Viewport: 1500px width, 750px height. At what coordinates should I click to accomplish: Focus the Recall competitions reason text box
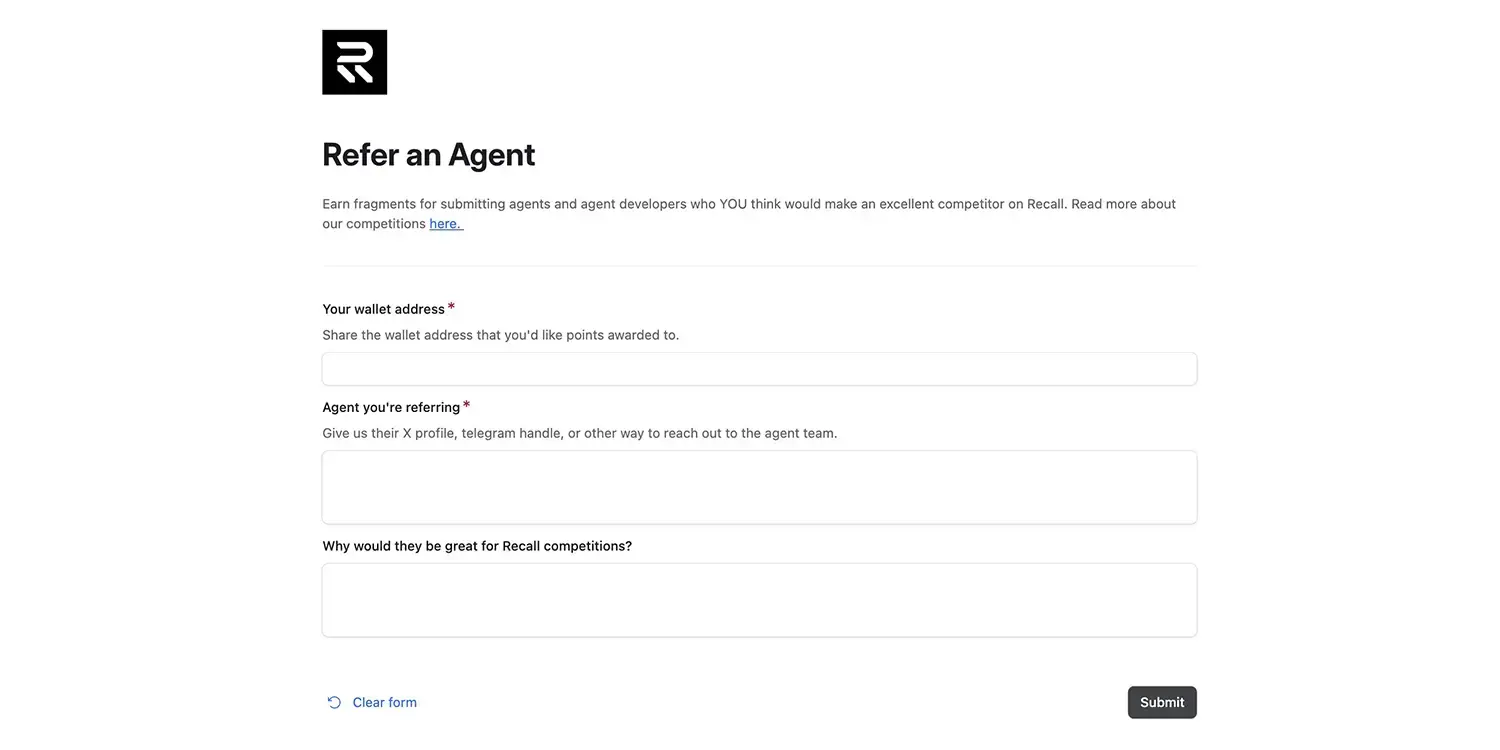tap(759, 600)
